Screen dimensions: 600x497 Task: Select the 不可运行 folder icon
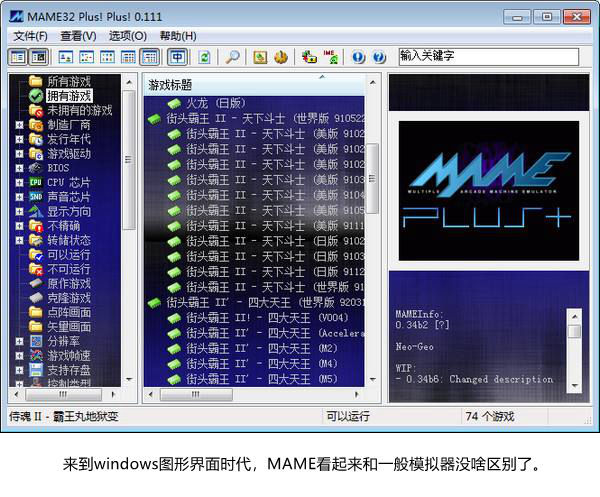36,269
